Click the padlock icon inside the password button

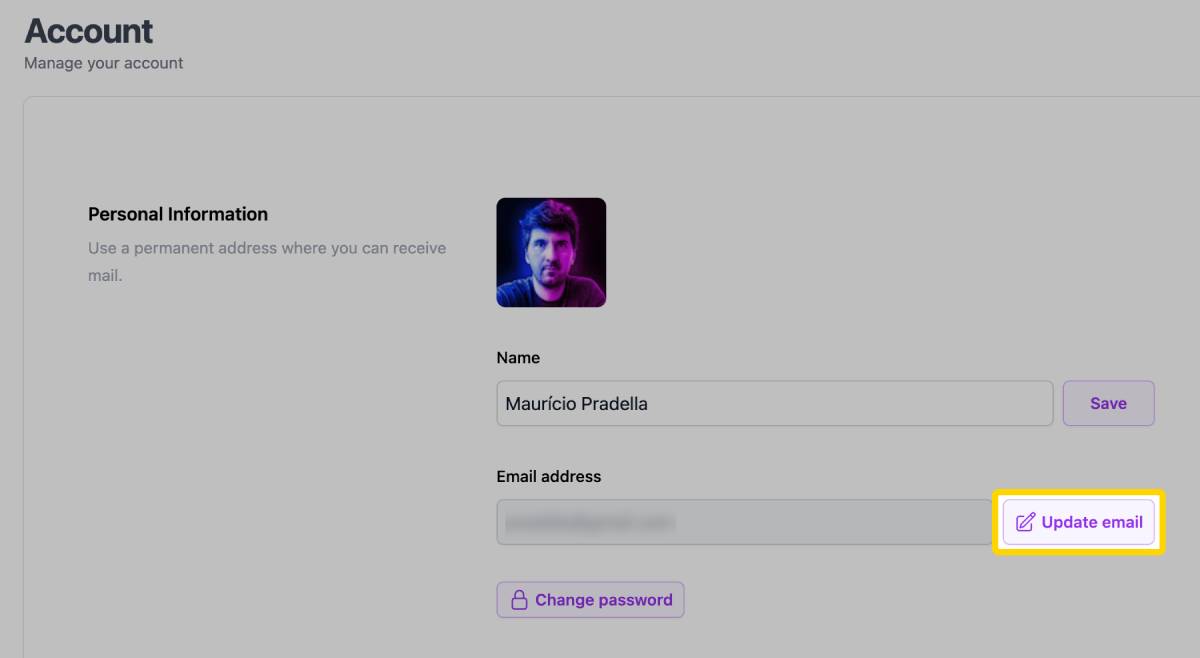[519, 599]
